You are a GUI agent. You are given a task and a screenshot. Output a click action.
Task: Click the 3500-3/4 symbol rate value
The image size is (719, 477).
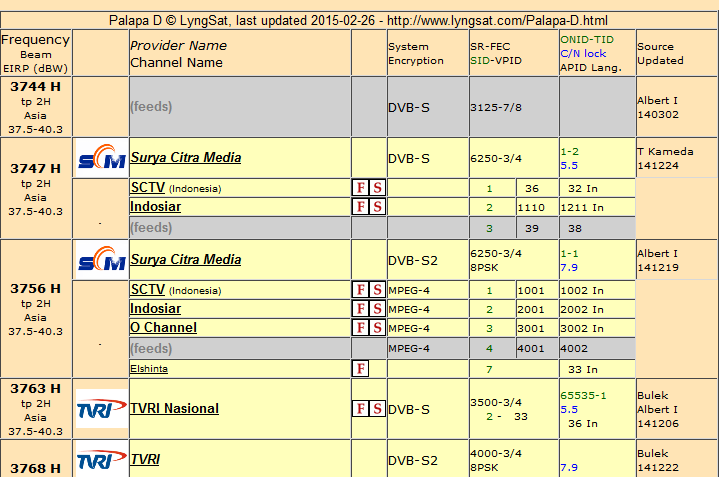pos(496,402)
